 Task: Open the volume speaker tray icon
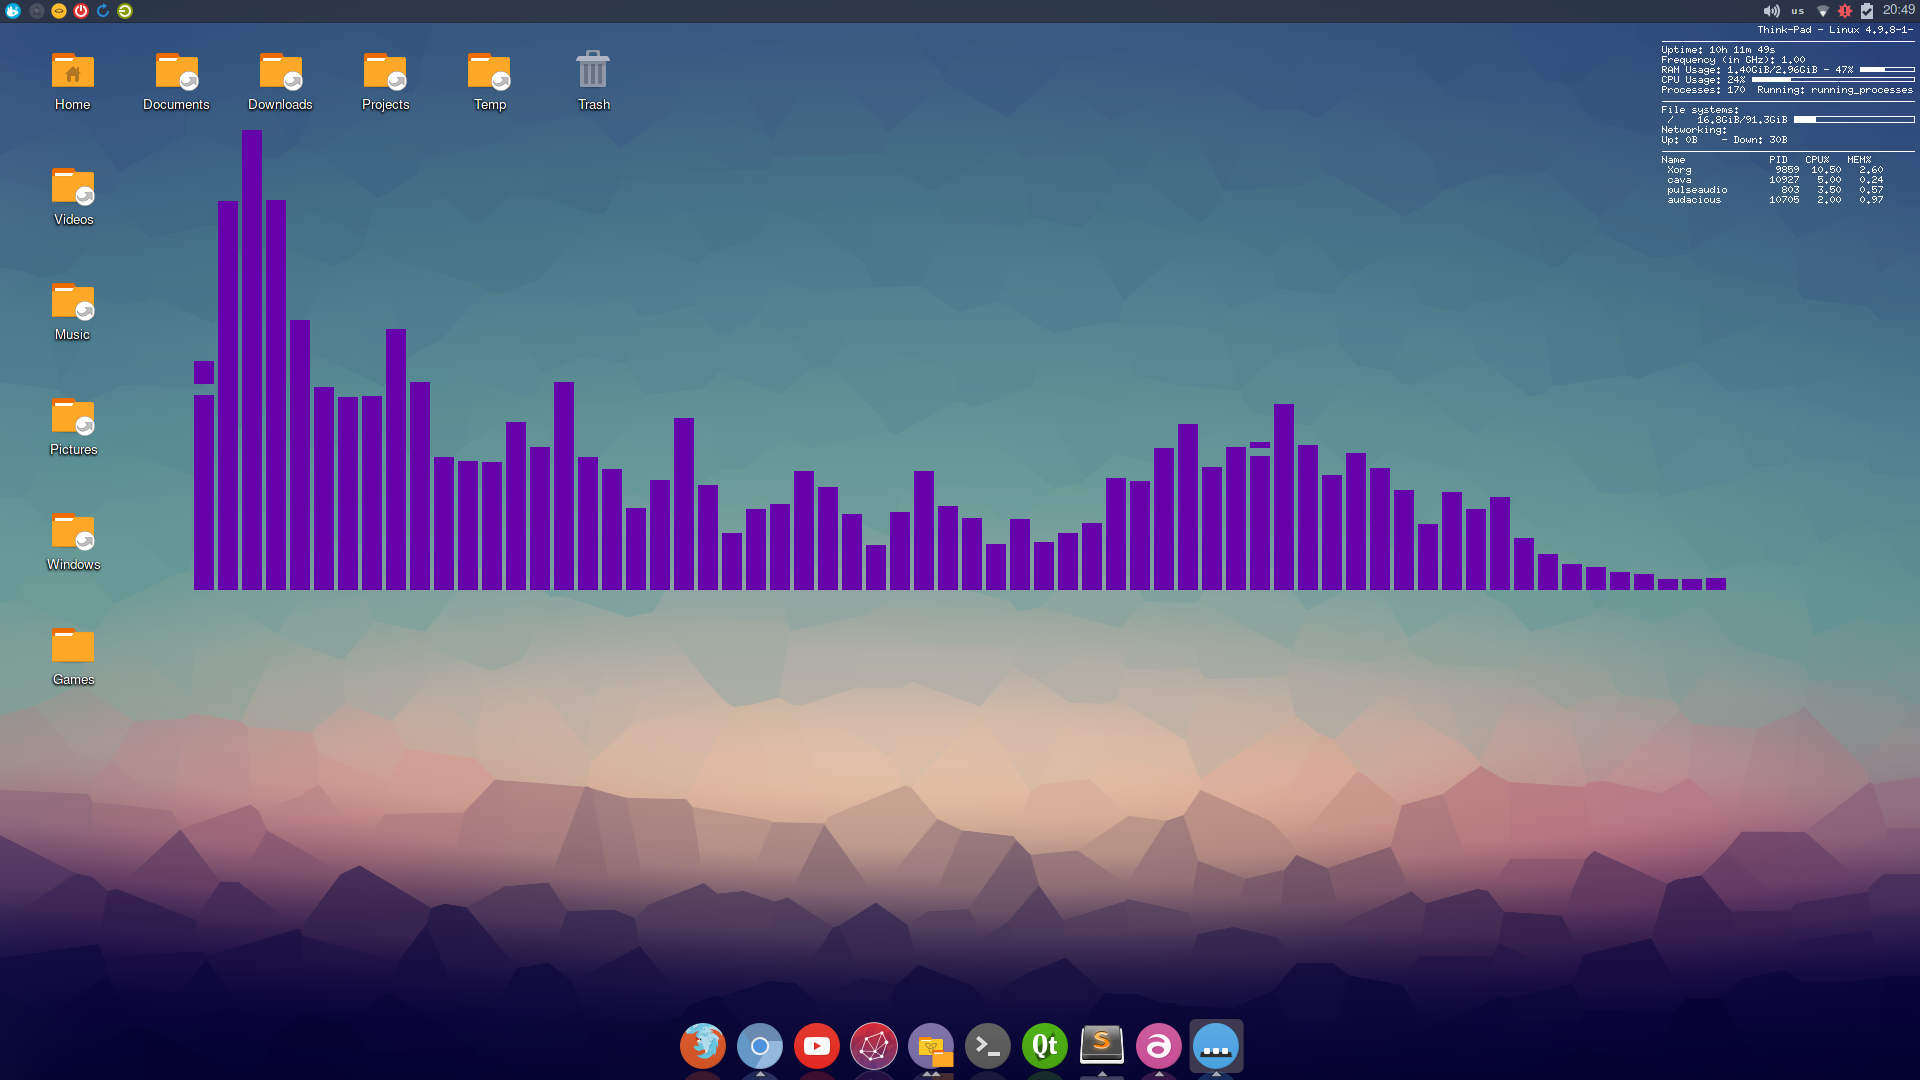(x=1771, y=11)
